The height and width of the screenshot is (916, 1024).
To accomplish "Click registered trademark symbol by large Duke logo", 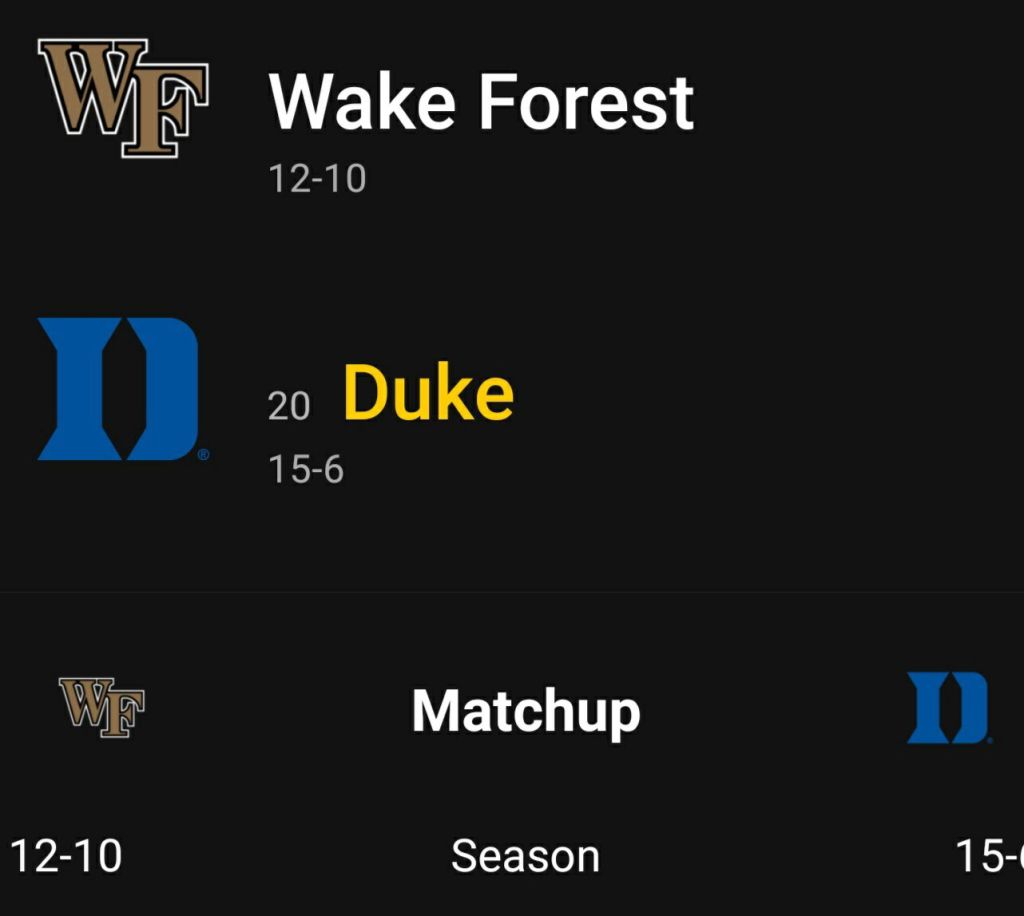I will click(203, 455).
